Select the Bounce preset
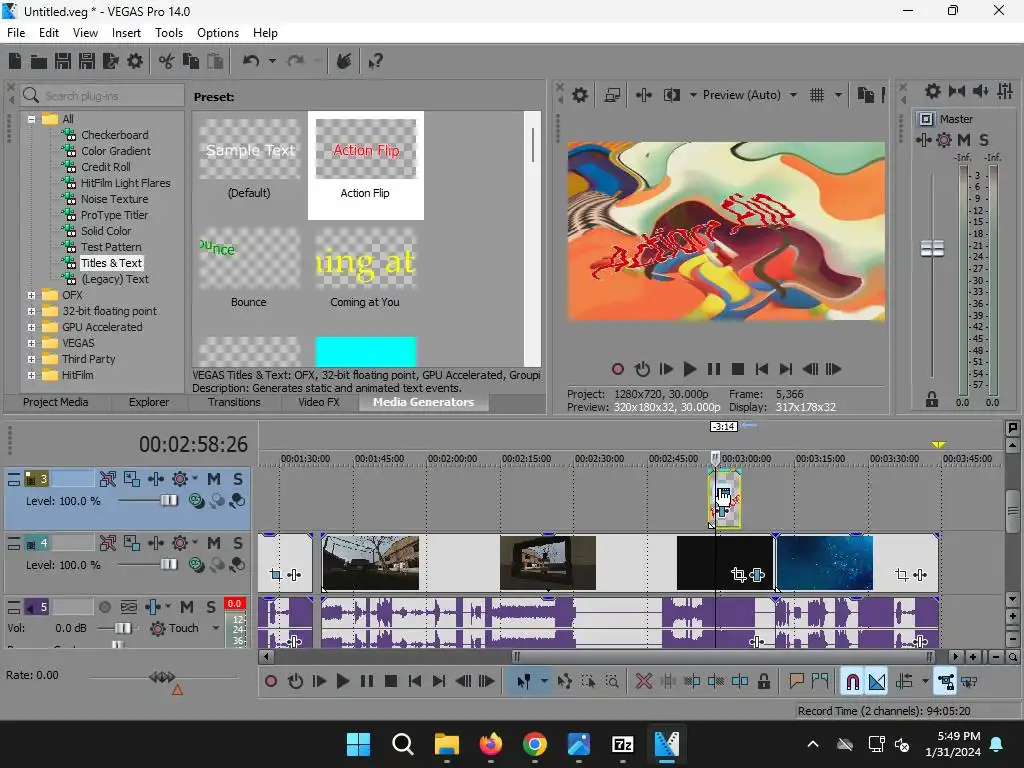Viewport: 1024px width, 768px height. (249, 269)
